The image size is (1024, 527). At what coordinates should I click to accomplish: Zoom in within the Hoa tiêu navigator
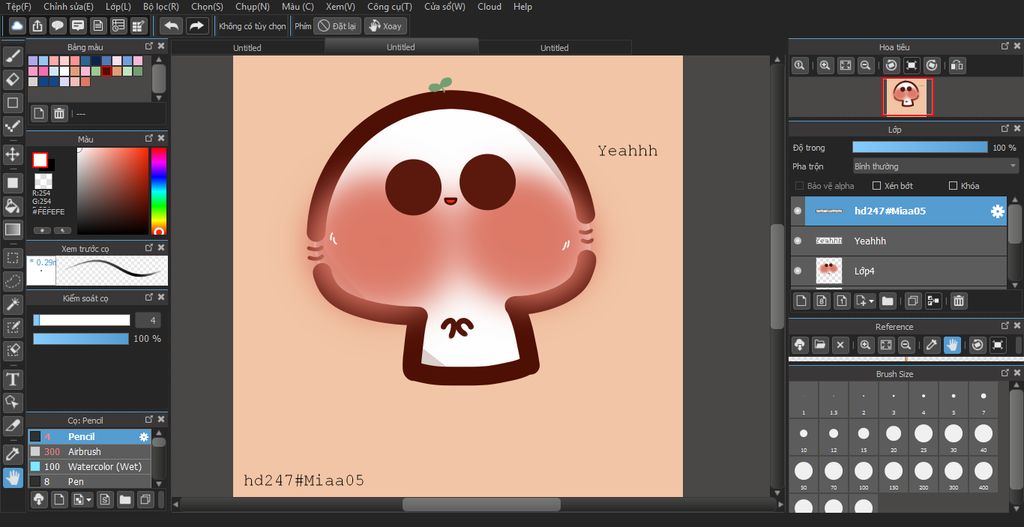point(825,65)
